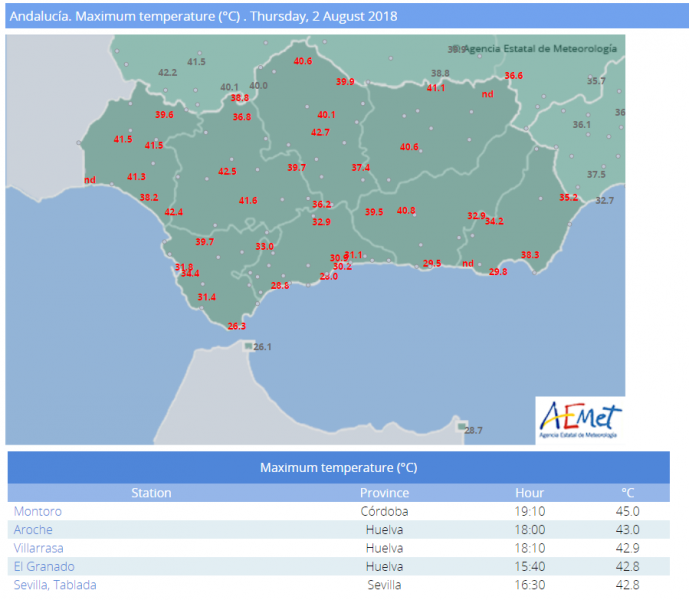Click the 42.9 value in Villarrasa row
The height and width of the screenshot is (600, 689).
coord(627,548)
